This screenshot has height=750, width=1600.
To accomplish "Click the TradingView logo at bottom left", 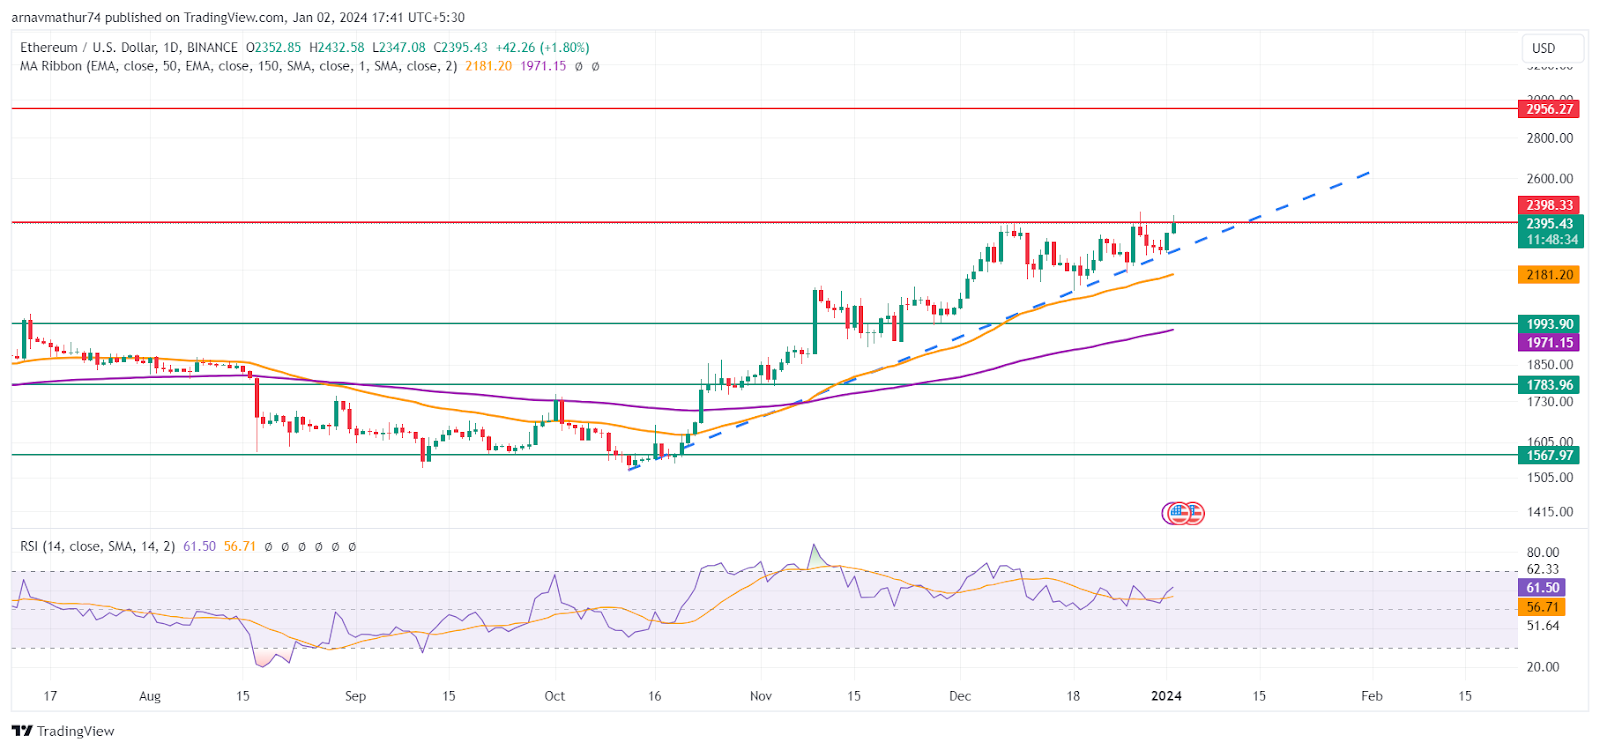I will click(63, 731).
